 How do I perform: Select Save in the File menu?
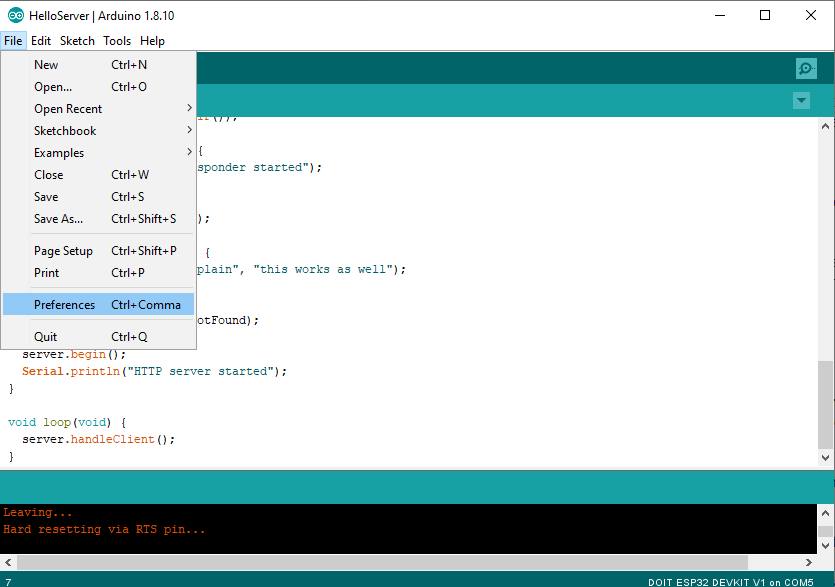coord(99,197)
